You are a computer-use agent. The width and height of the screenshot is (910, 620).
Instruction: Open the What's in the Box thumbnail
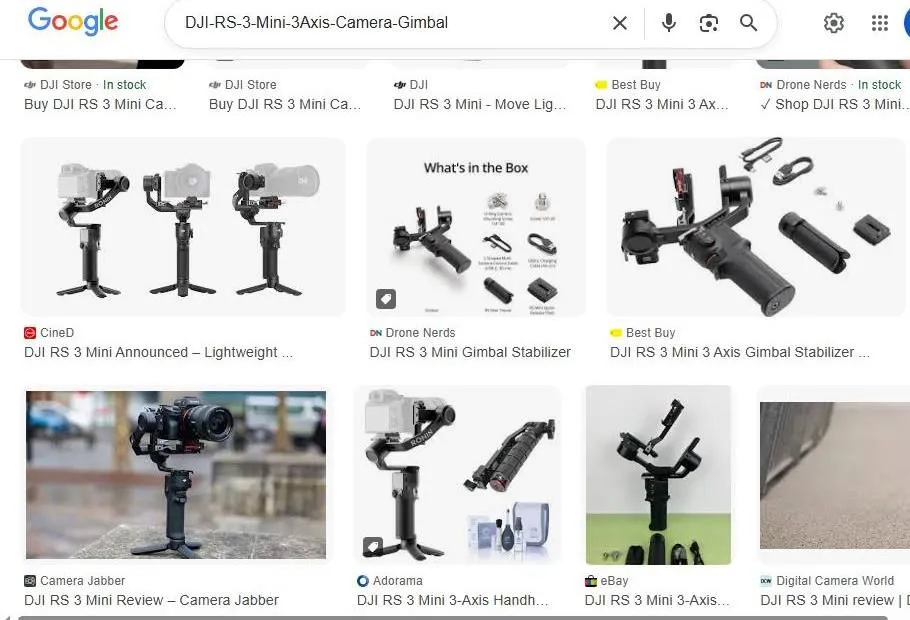(476, 227)
